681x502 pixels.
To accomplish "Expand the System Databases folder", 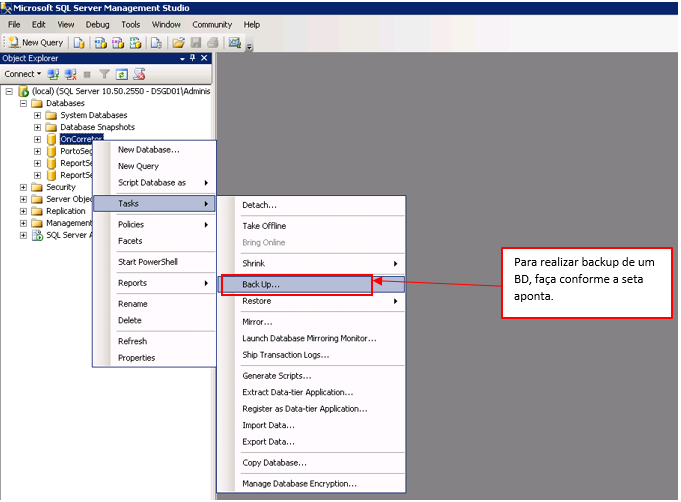I will pyautogui.click(x=37, y=116).
